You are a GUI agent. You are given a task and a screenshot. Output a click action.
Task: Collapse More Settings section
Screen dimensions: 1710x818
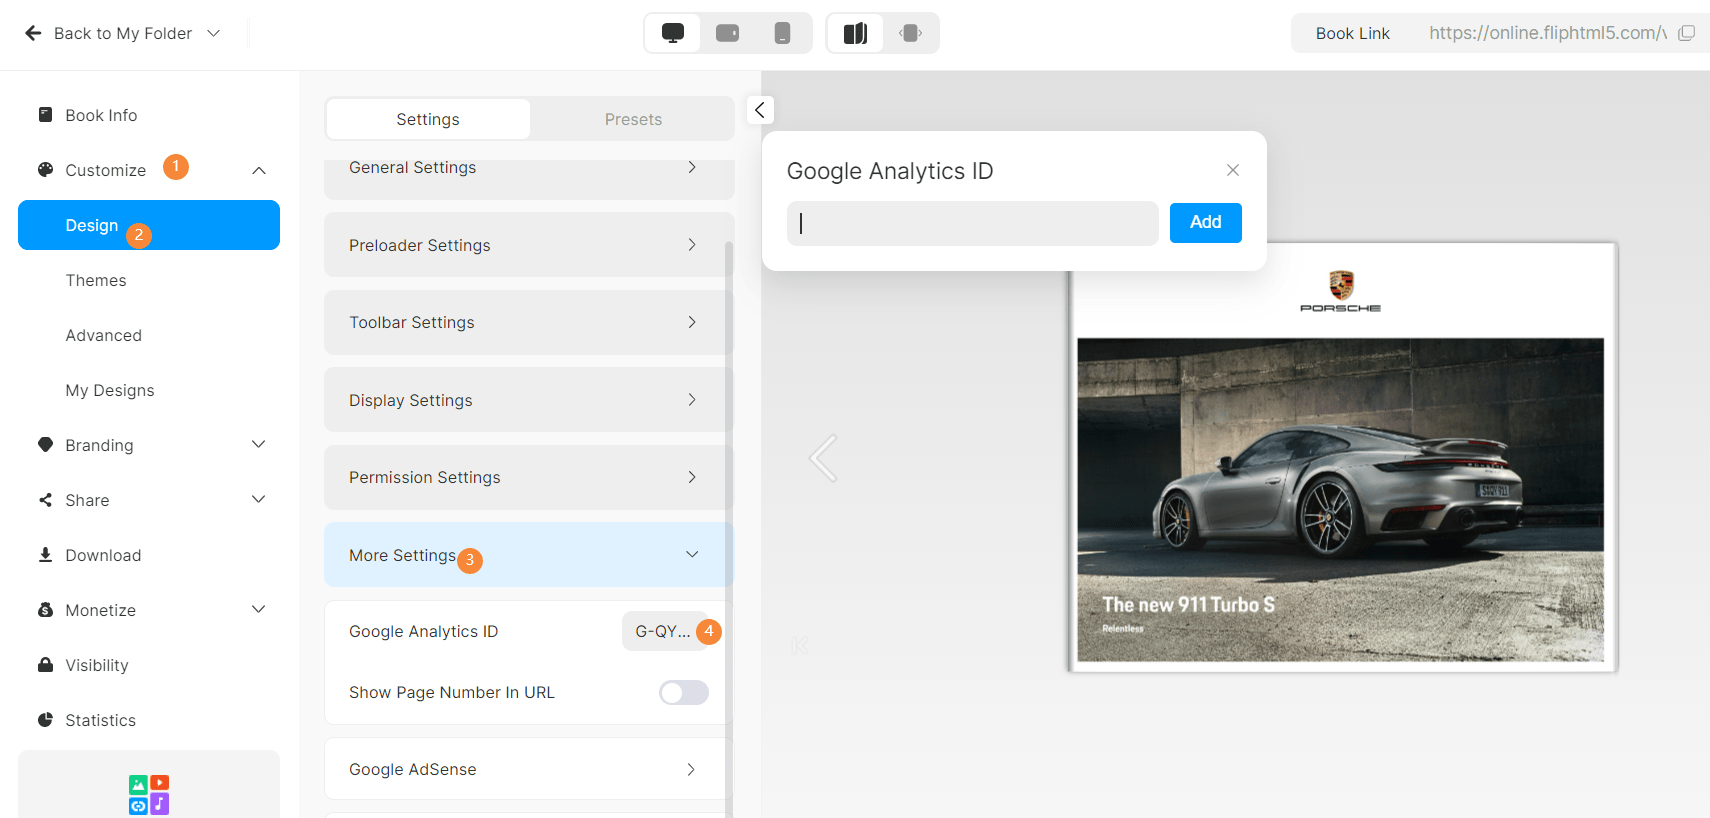point(529,555)
